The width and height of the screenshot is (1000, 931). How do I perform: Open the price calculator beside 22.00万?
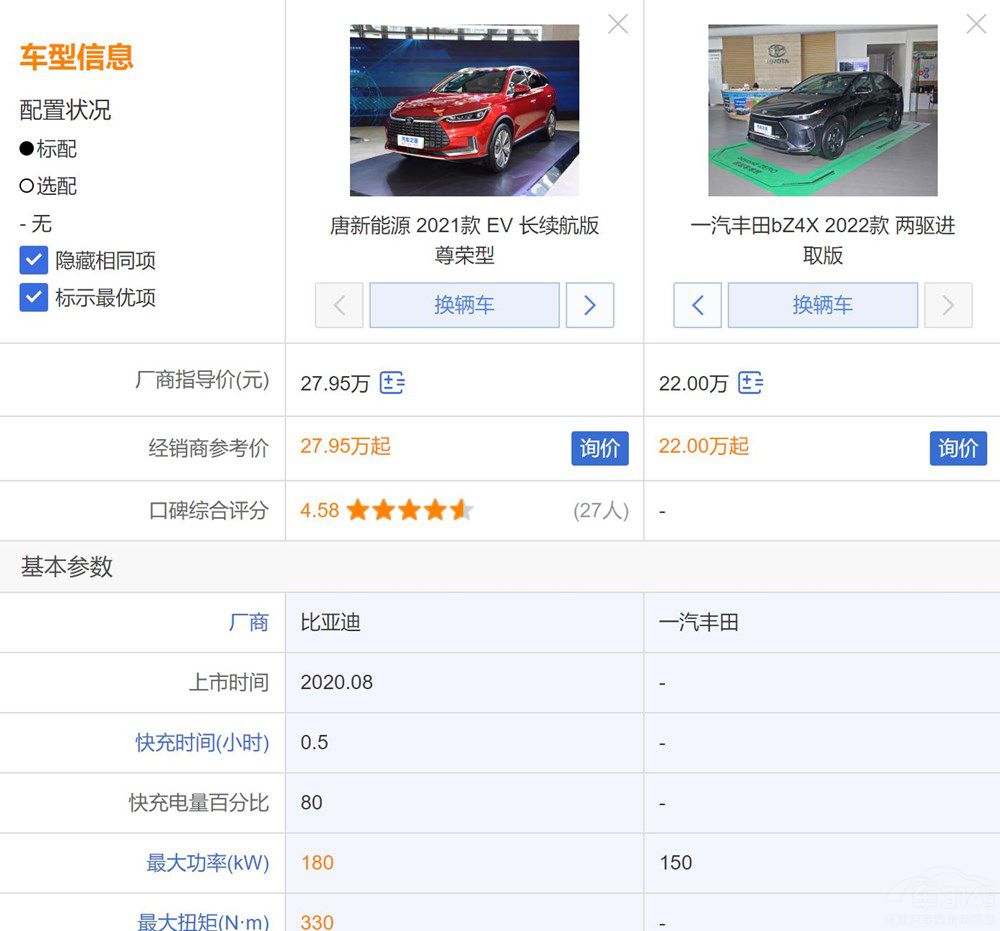[751, 383]
